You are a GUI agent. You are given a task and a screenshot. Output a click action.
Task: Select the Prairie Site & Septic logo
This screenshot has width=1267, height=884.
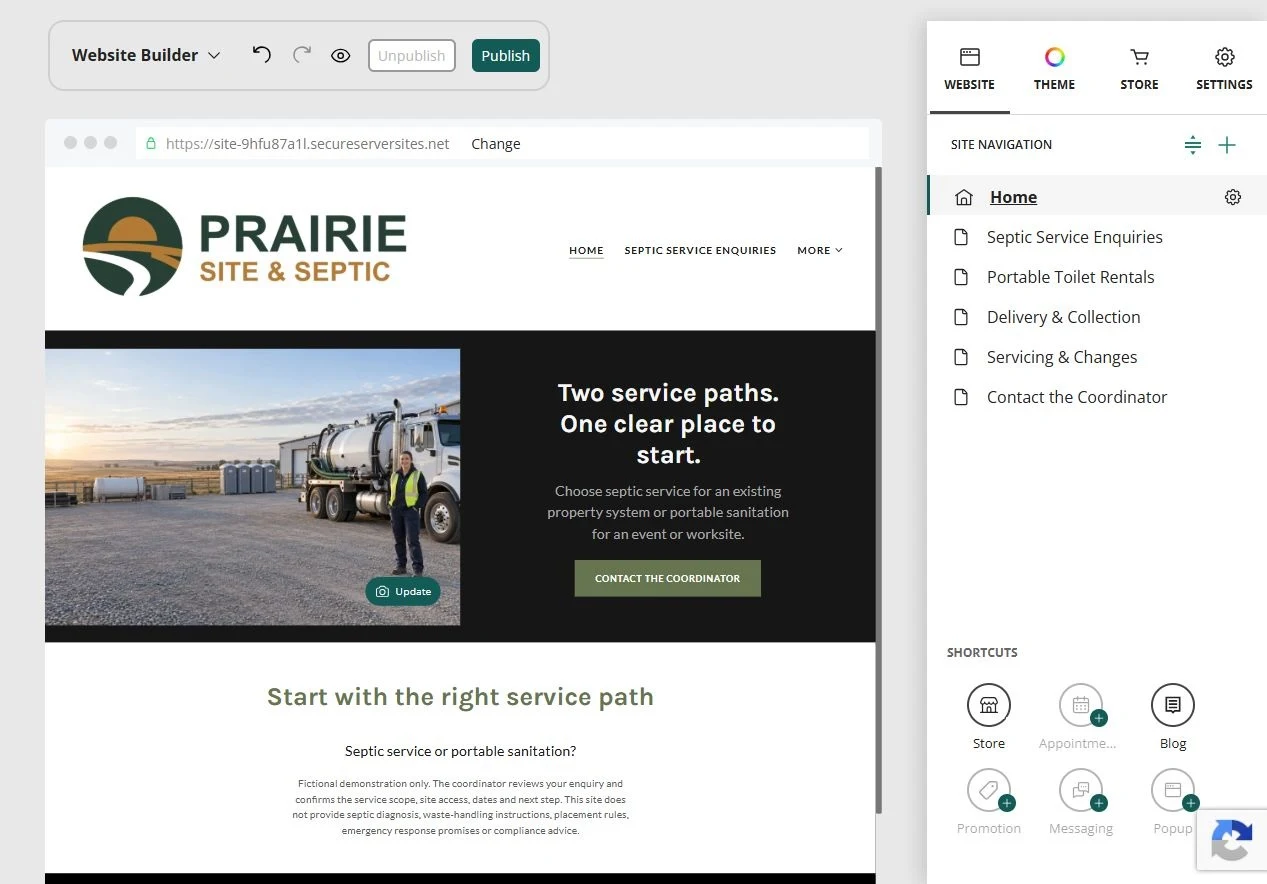click(x=244, y=247)
